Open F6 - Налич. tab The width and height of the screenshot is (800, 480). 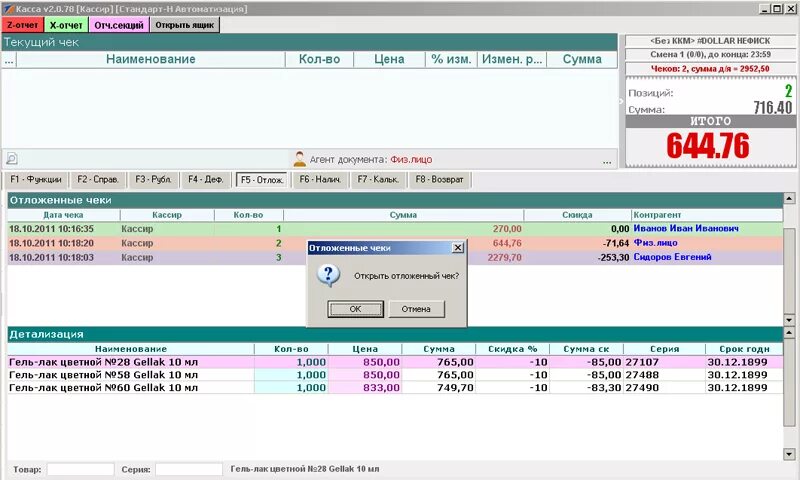coord(320,180)
